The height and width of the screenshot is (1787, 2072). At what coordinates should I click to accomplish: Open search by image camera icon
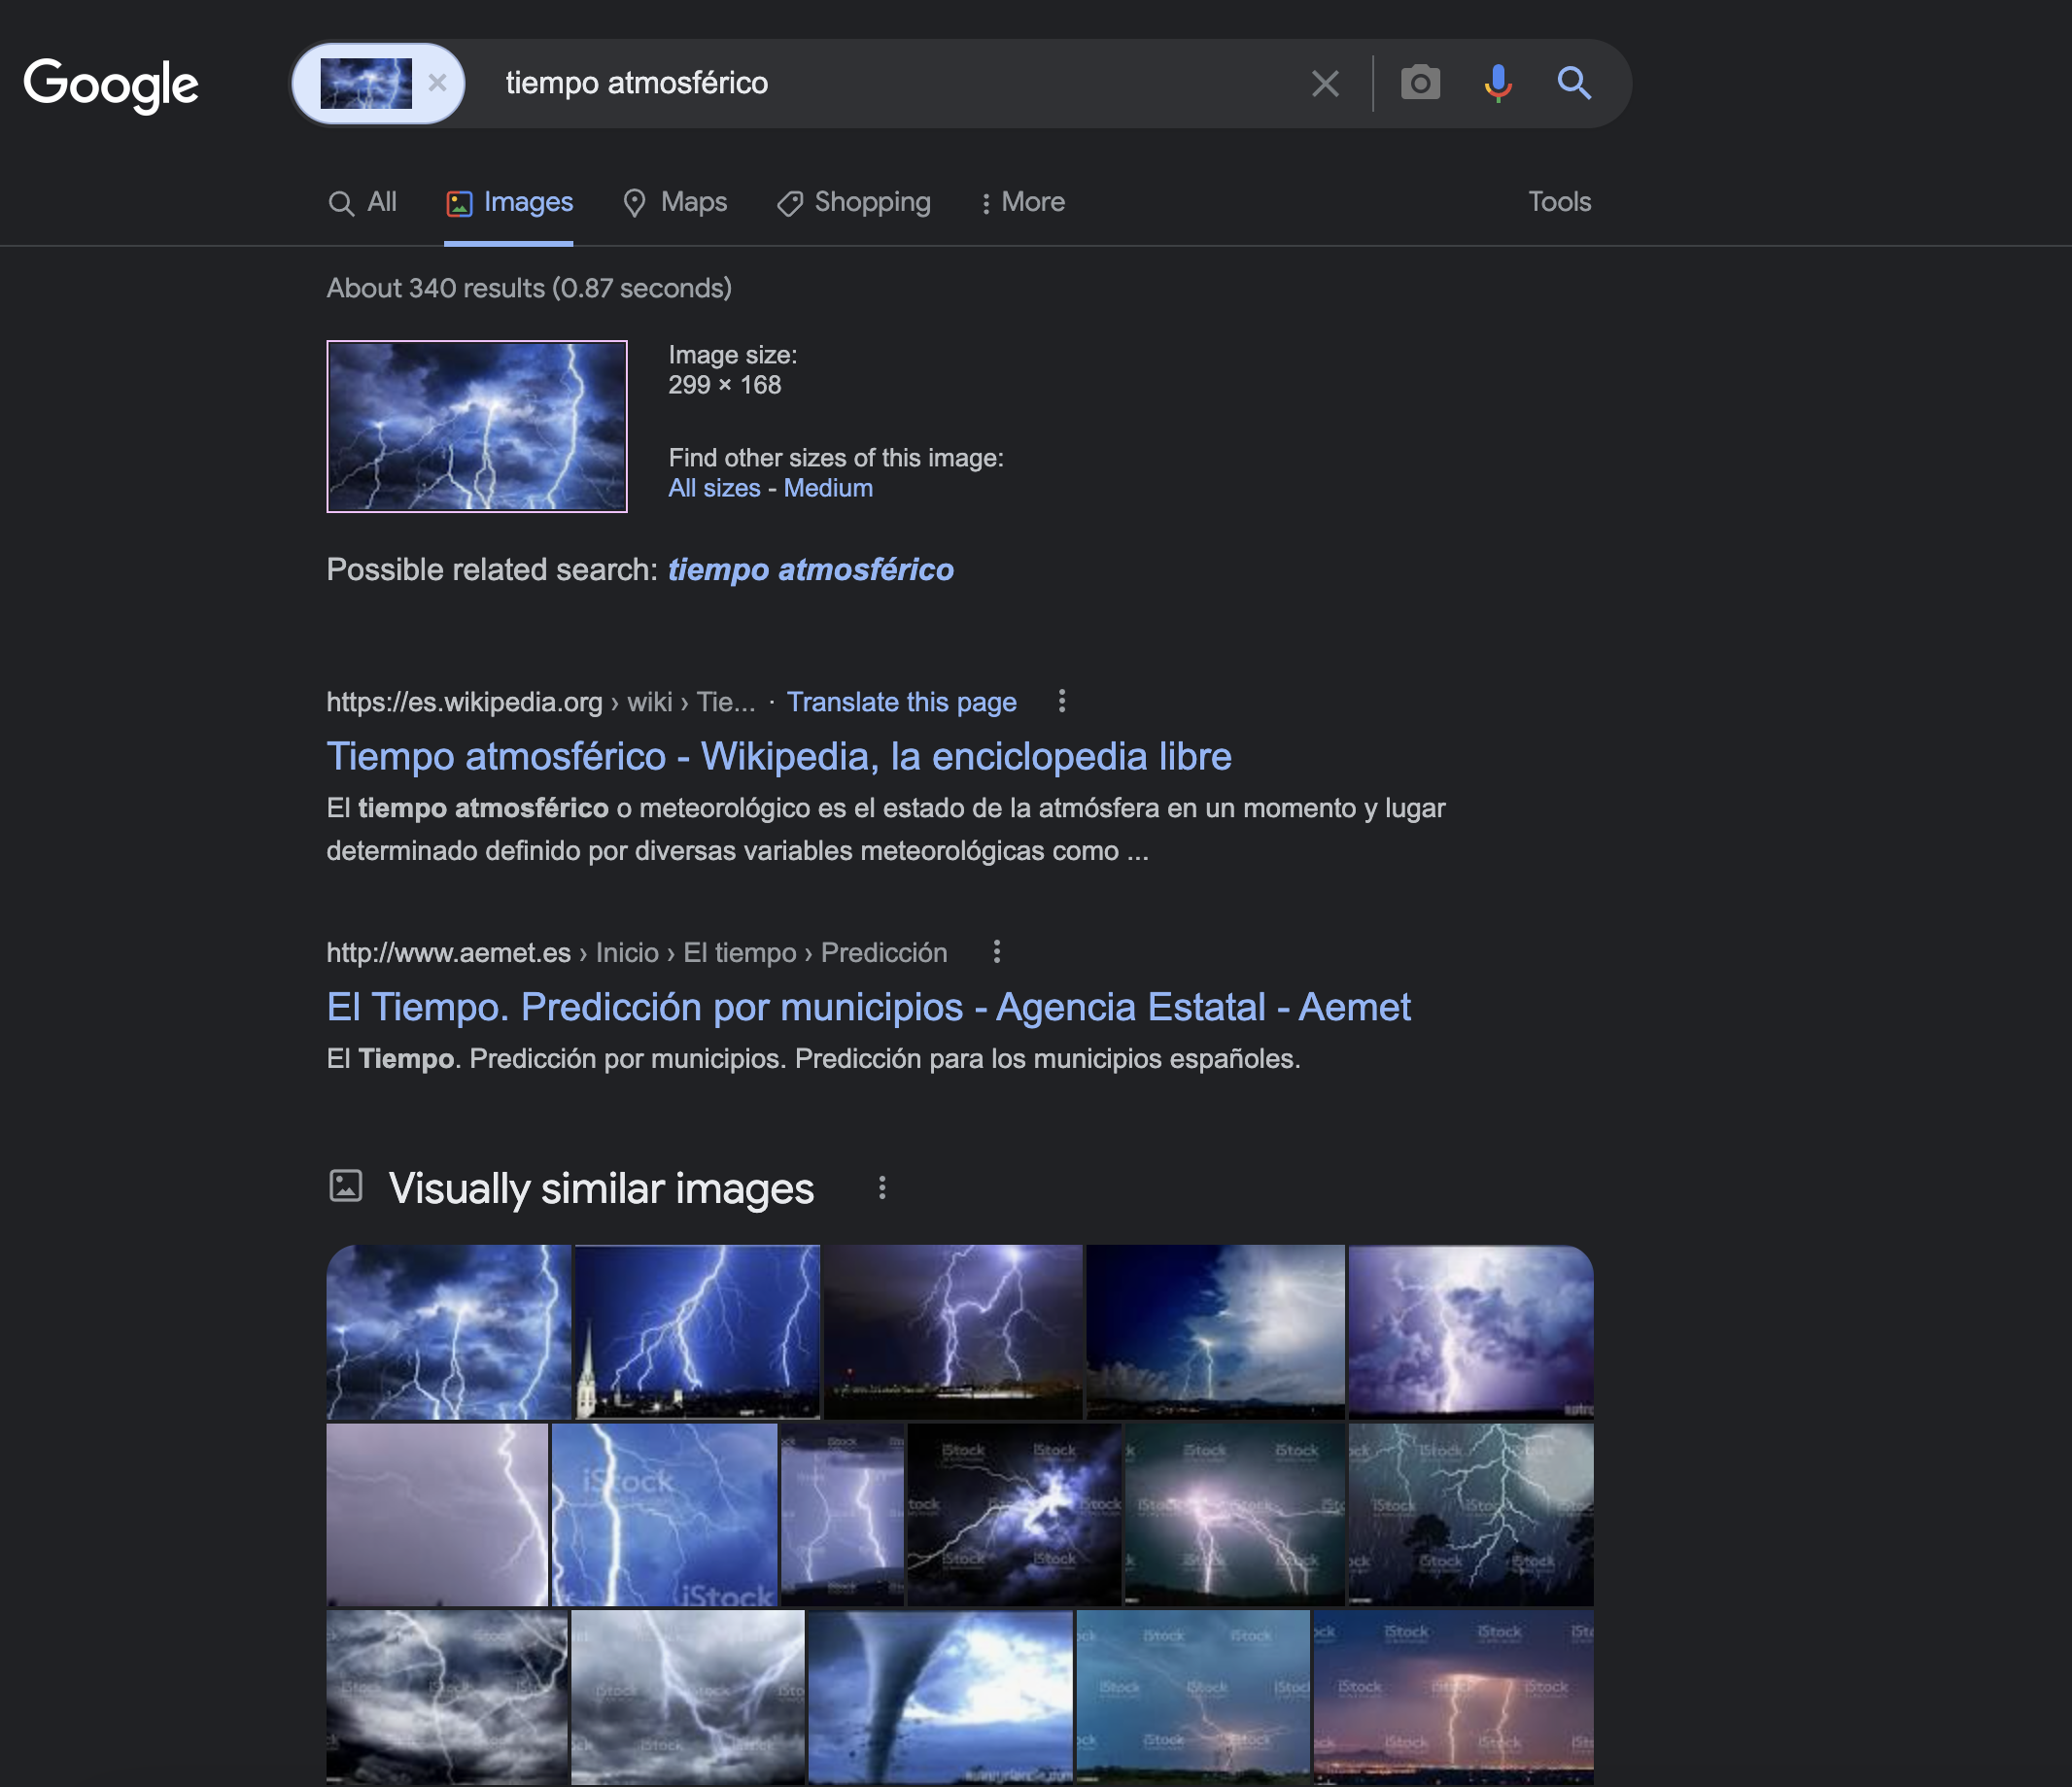1420,83
